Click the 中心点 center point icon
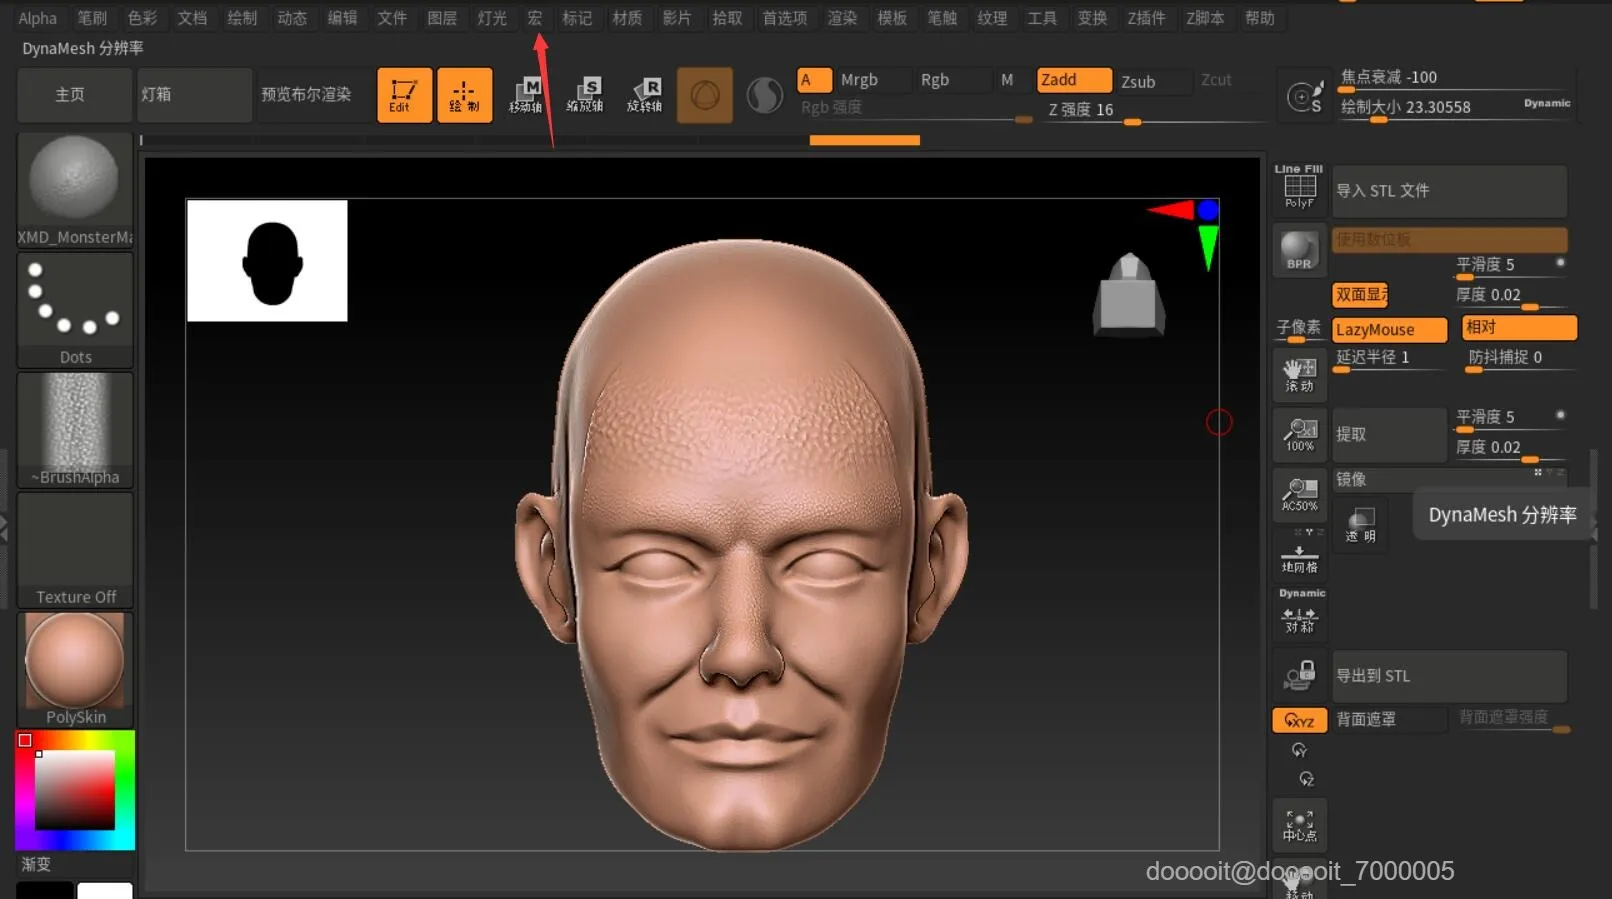The width and height of the screenshot is (1612, 899). [x=1299, y=825]
